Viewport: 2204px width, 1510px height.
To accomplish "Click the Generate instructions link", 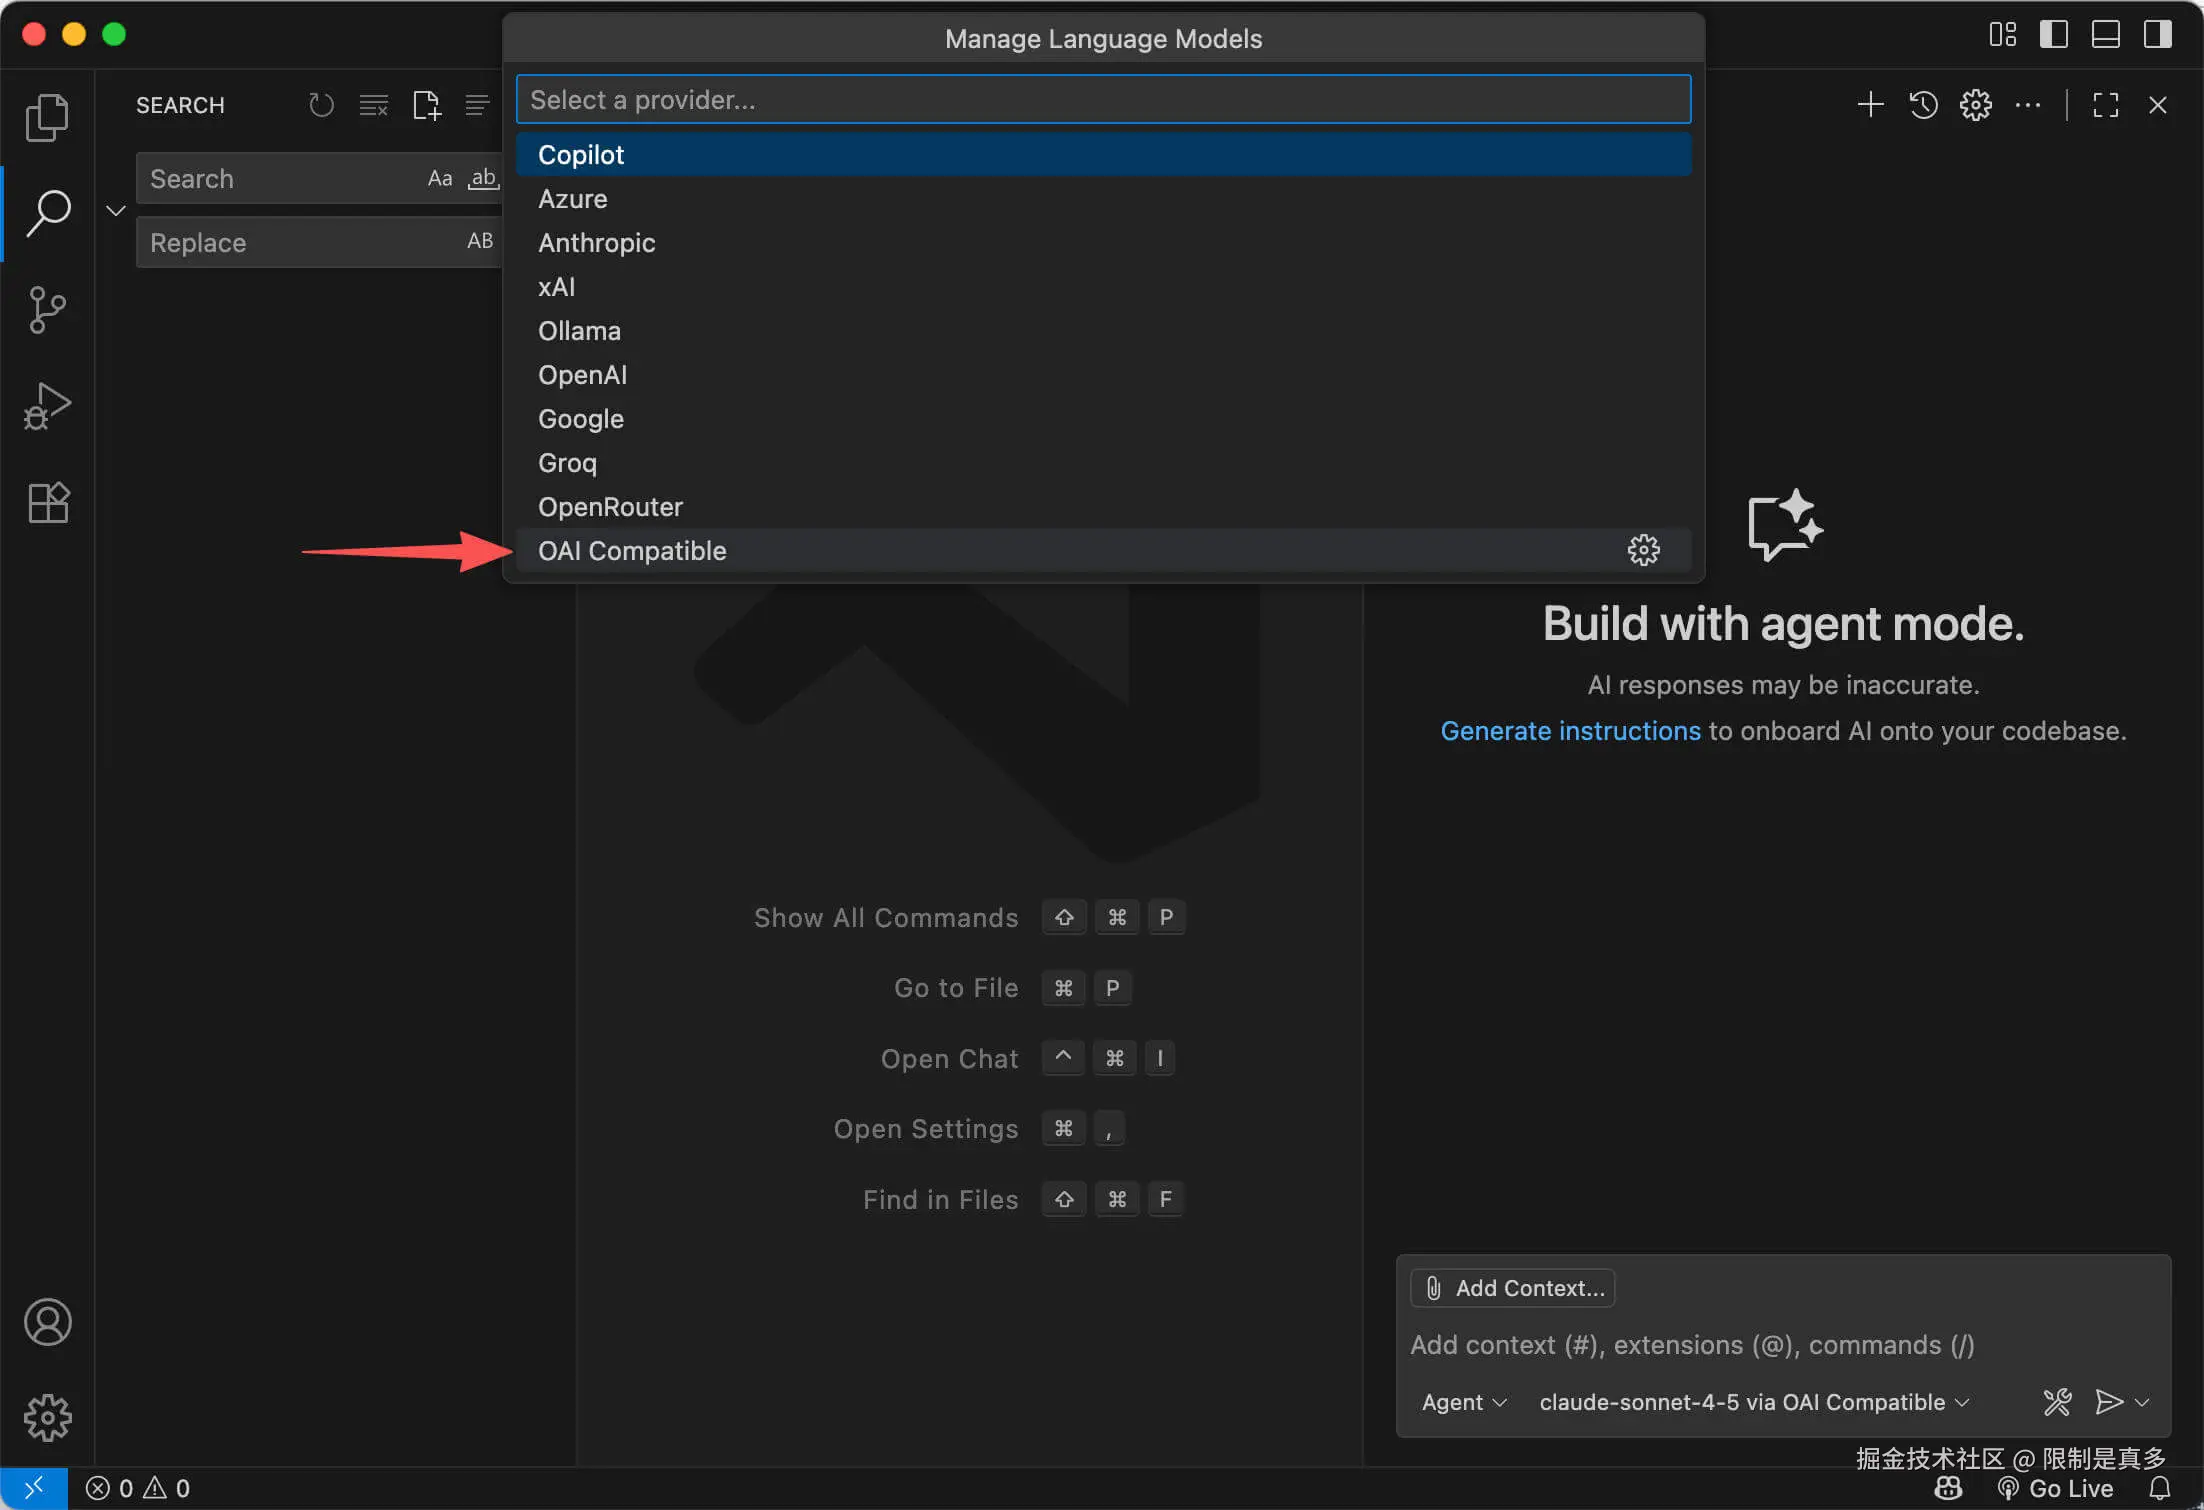I will click(x=1570, y=731).
